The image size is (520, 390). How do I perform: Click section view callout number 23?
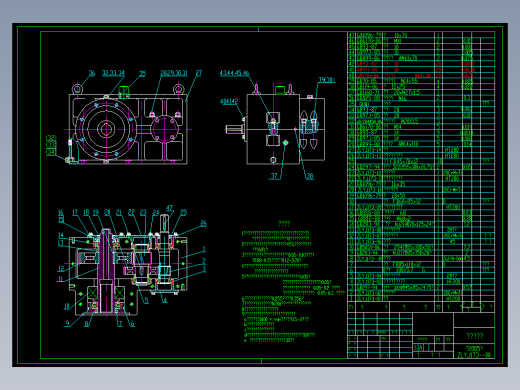(x=143, y=213)
